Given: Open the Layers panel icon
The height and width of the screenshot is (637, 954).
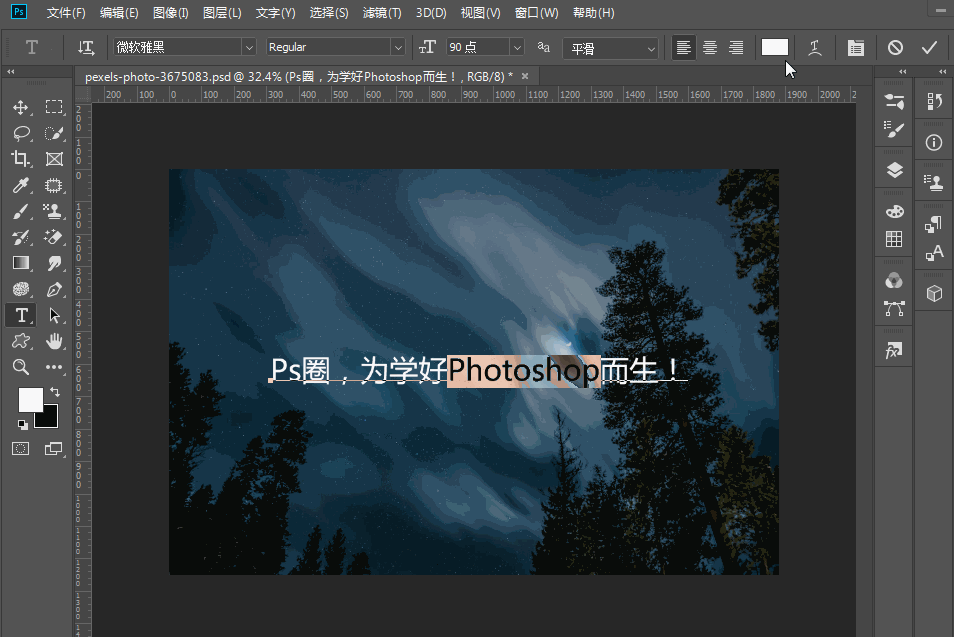Looking at the screenshot, I should pyautogui.click(x=894, y=170).
